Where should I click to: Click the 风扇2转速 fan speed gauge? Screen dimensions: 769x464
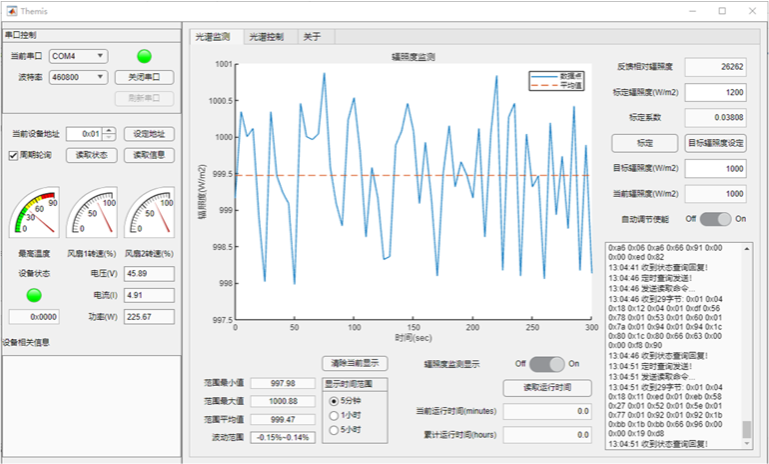coord(149,213)
